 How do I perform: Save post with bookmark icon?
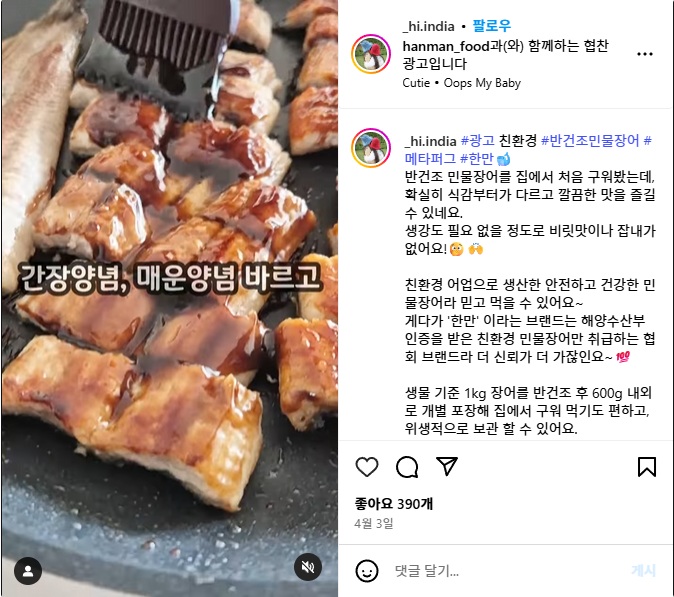click(646, 467)
